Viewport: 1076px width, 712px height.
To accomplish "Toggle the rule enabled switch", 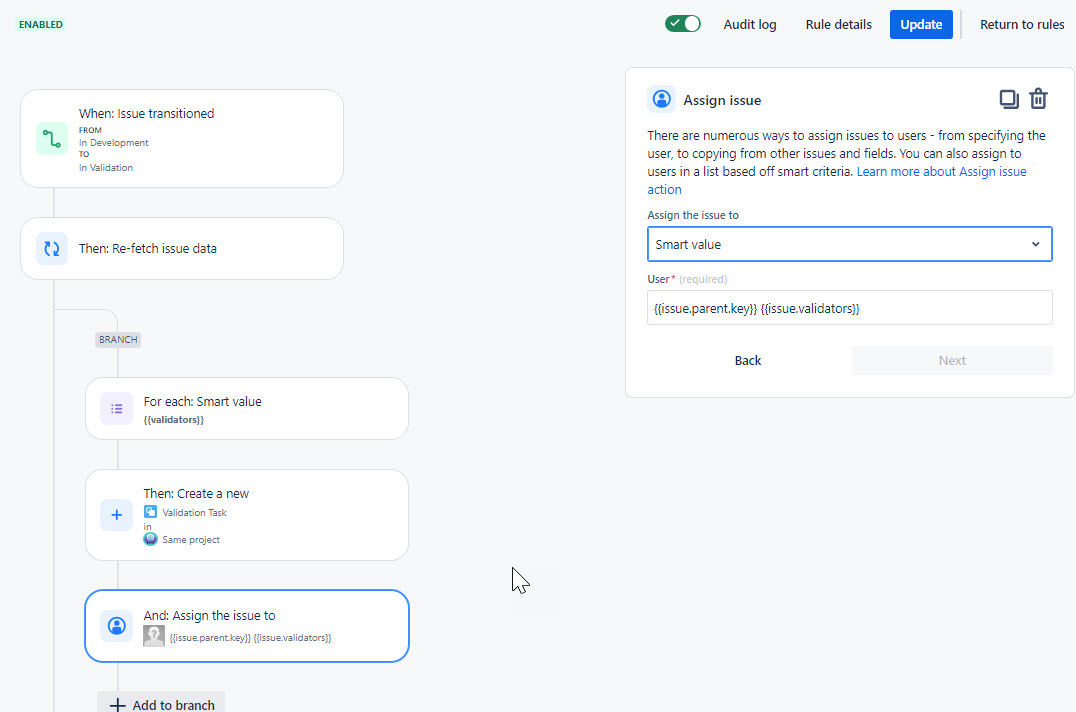I will coord(682,24).
